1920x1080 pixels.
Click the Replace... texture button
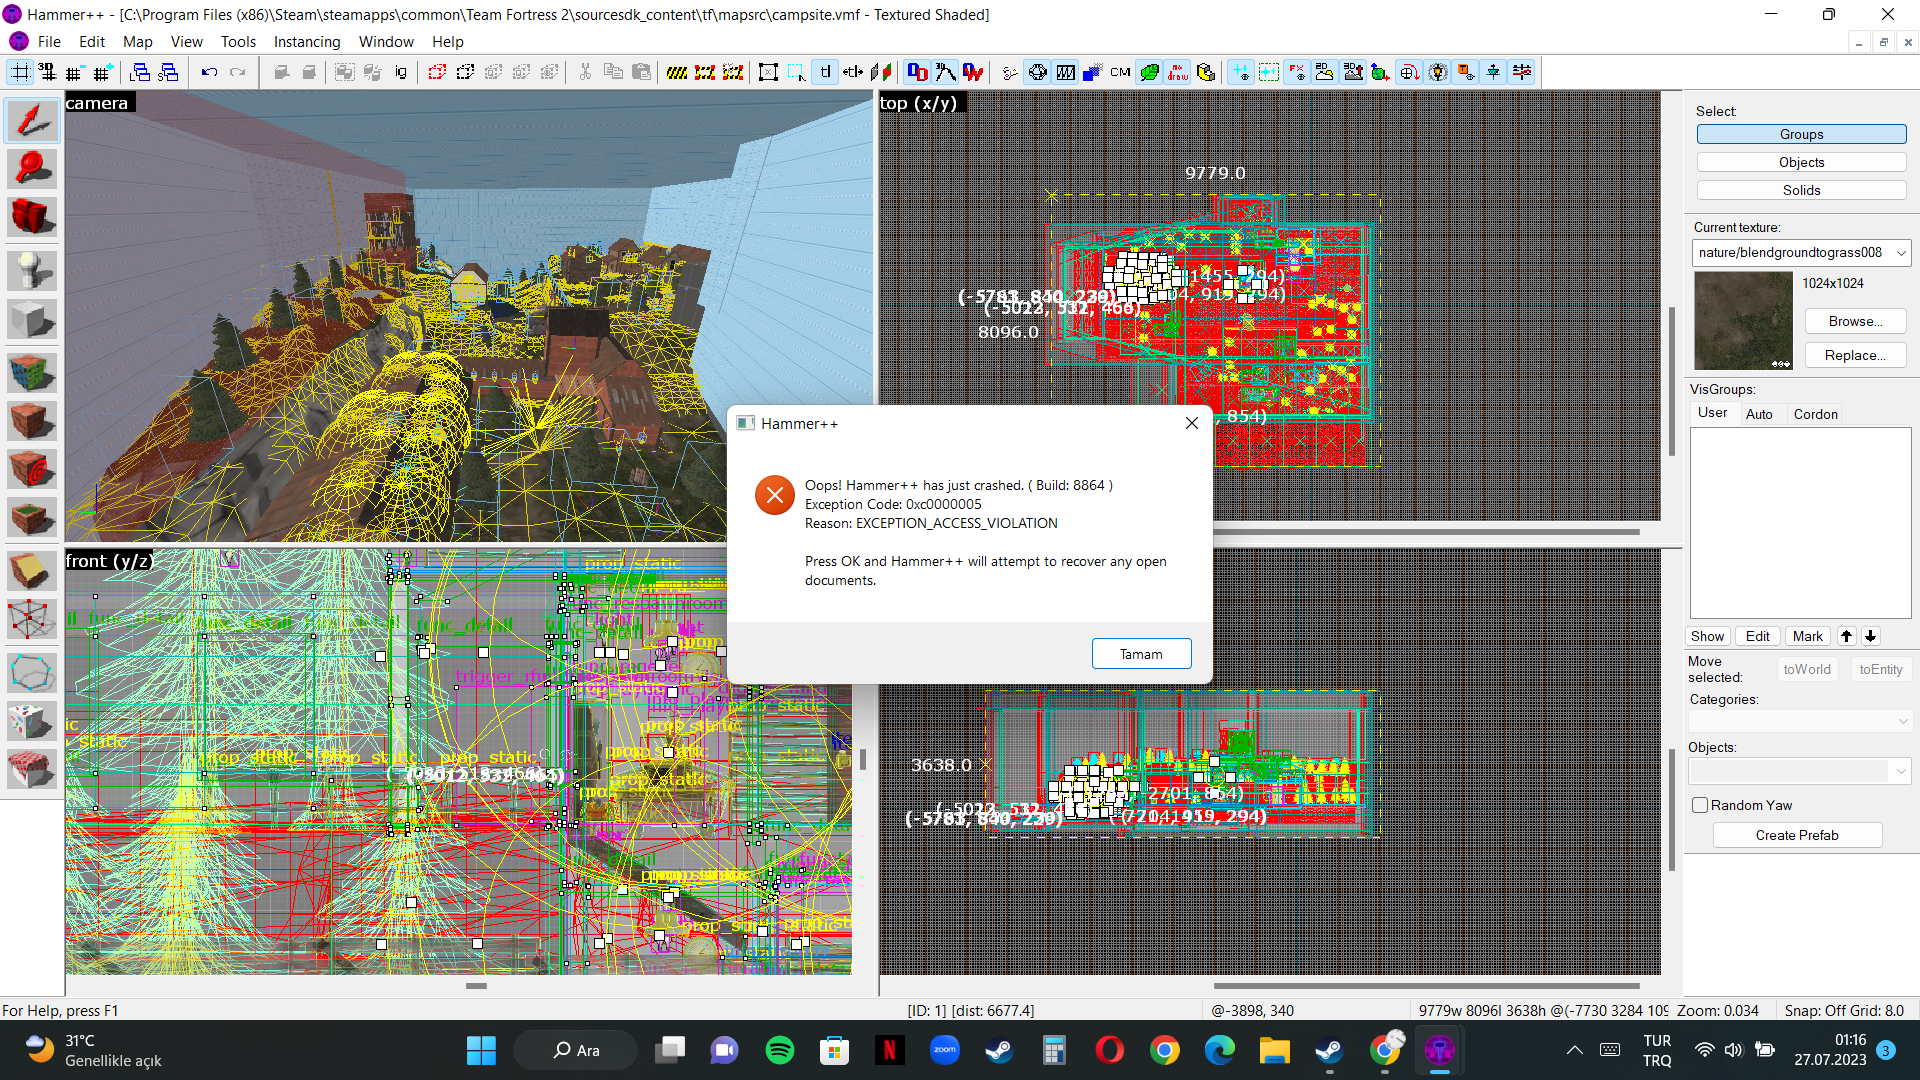(x=1855, y=355)
